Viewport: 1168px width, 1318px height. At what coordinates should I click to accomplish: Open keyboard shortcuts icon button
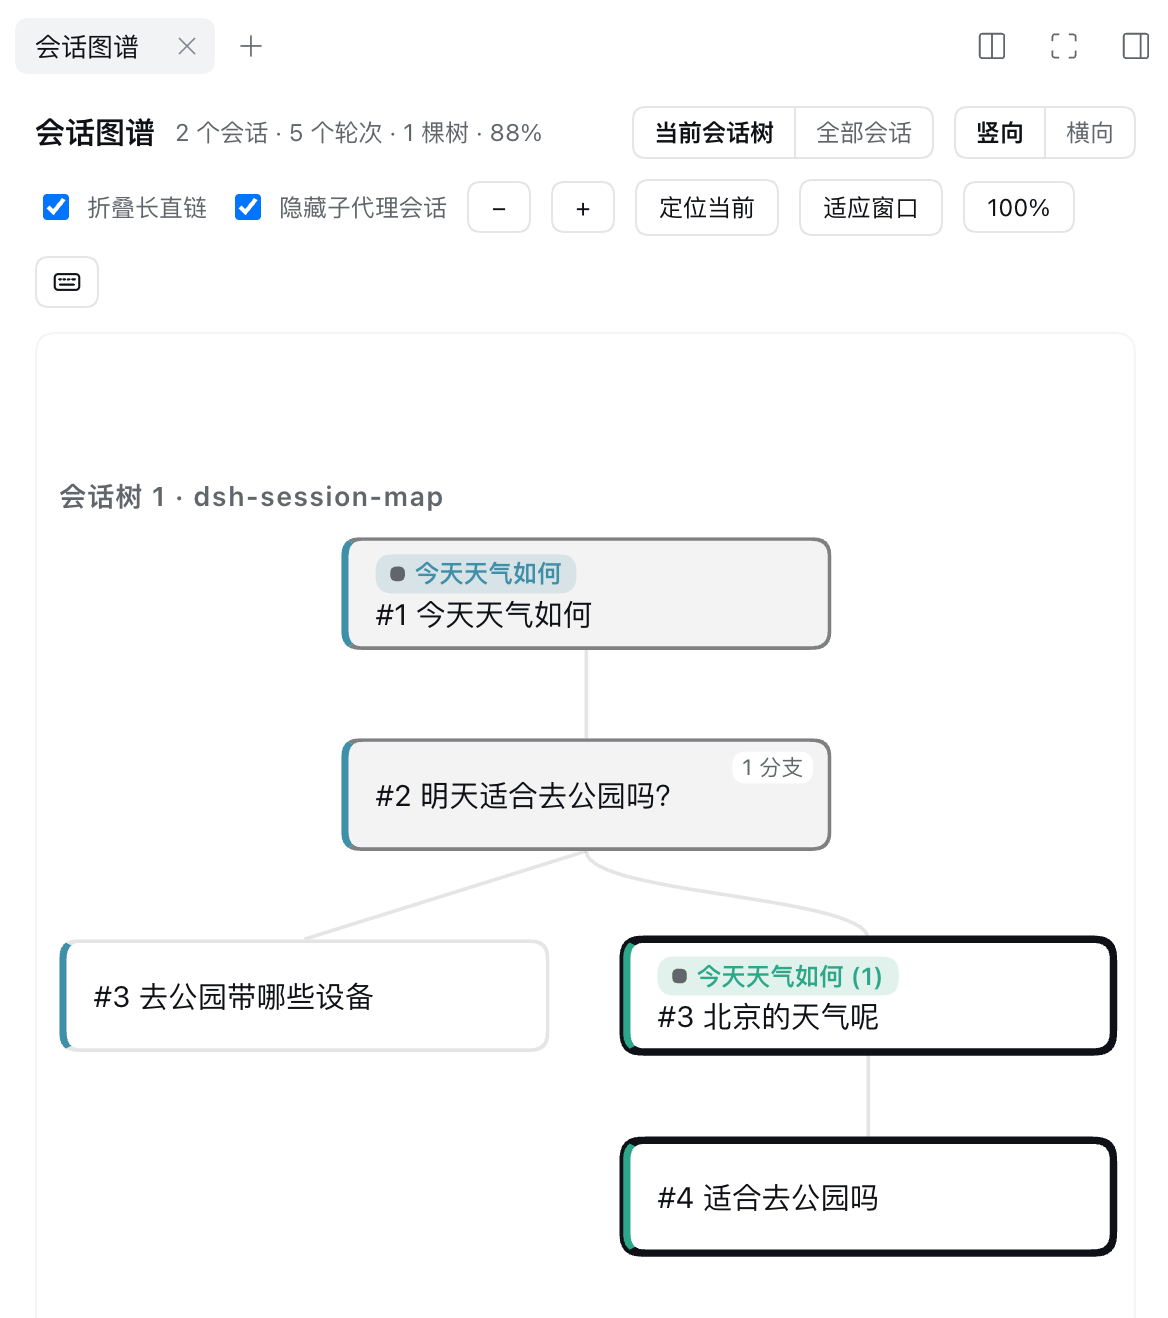pos(67,282)
